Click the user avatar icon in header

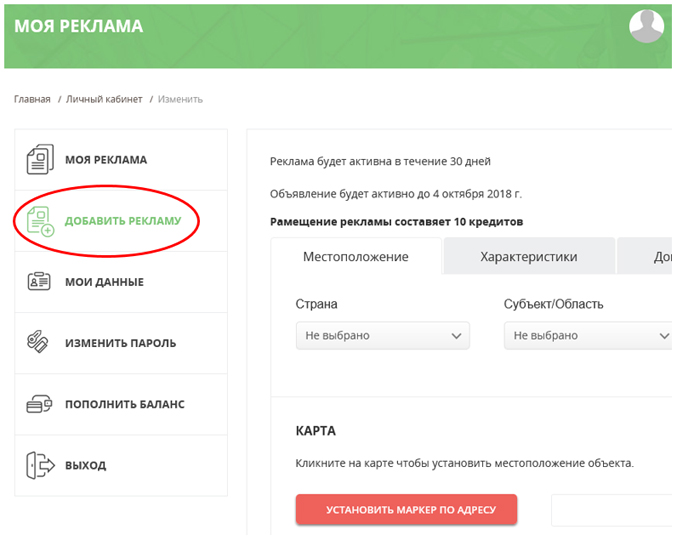[646, 26]
